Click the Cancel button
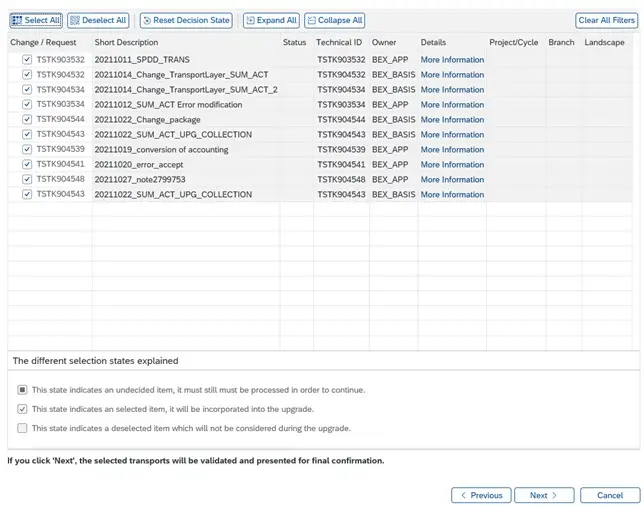The width and height of the screenshot is (644, 506). pyautogui.click(x=610, y=495)
